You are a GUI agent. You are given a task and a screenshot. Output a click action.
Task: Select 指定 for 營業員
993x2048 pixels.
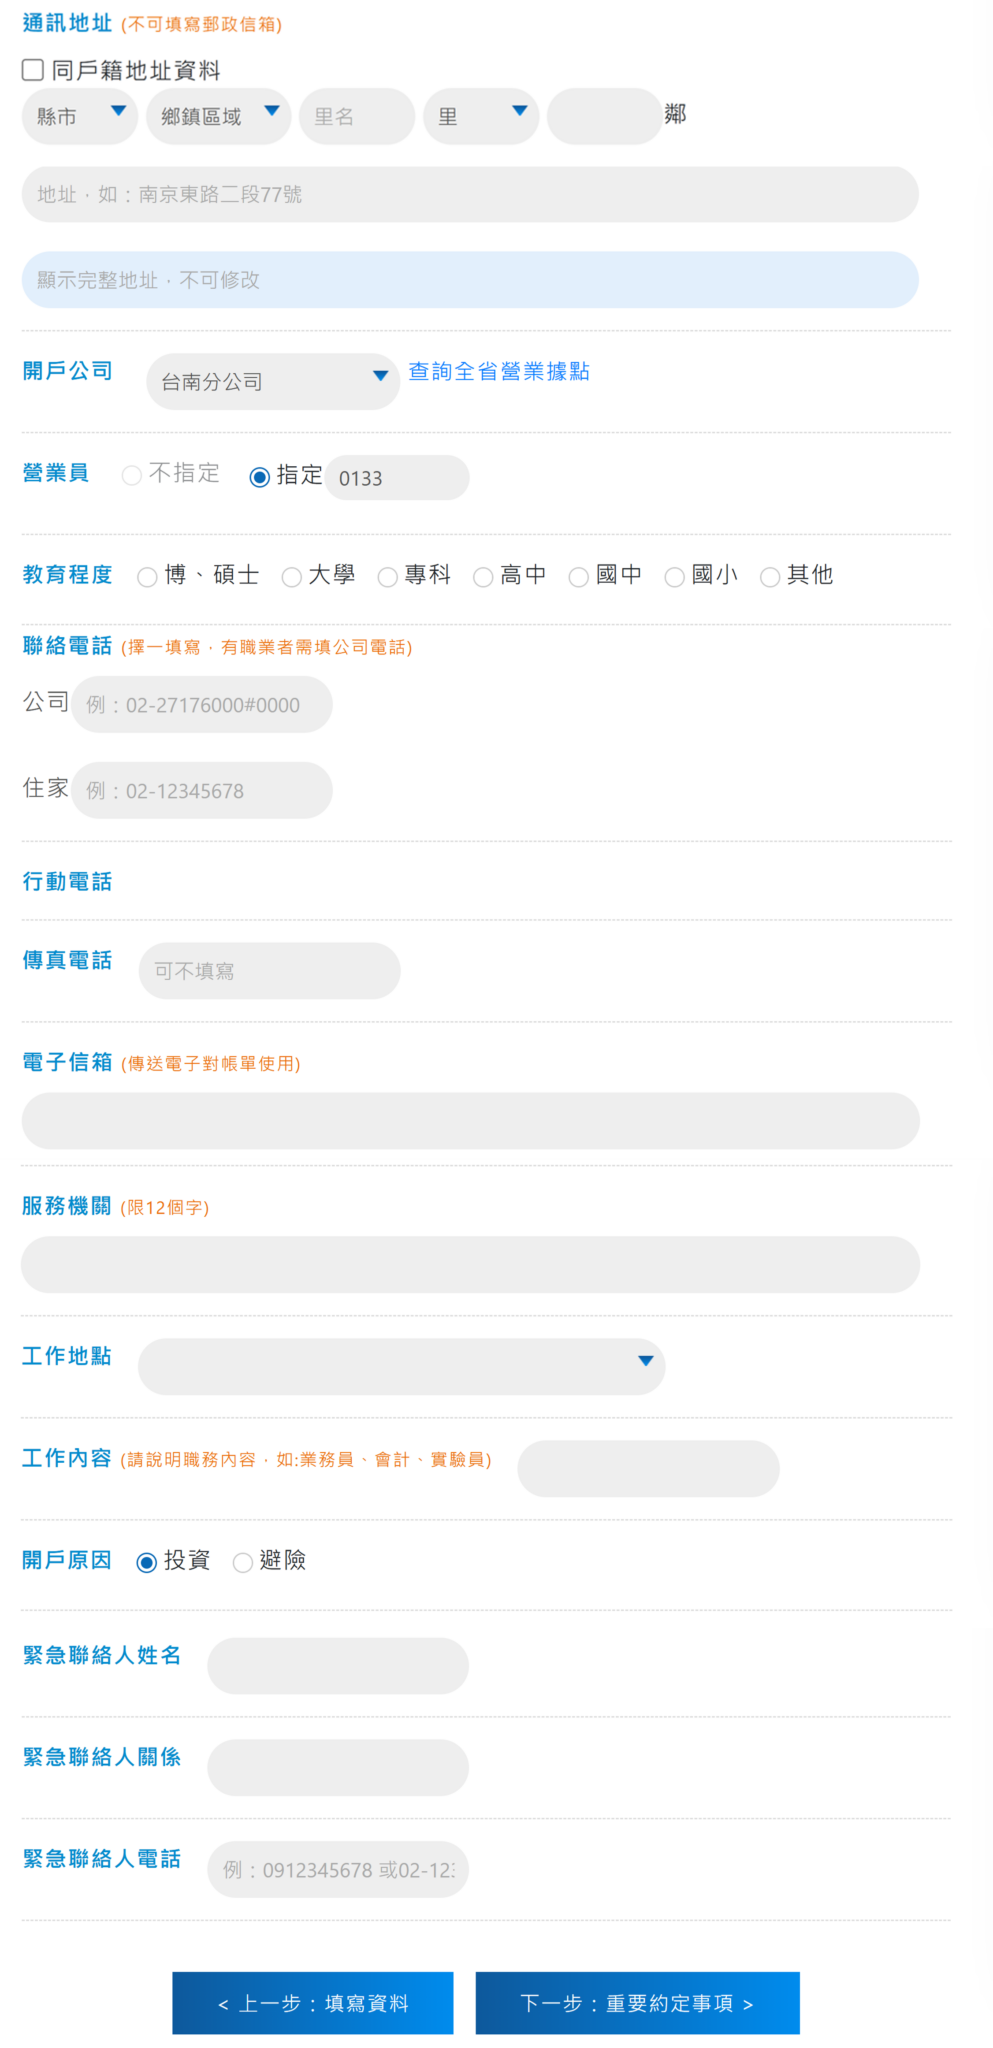pos(260,477)
